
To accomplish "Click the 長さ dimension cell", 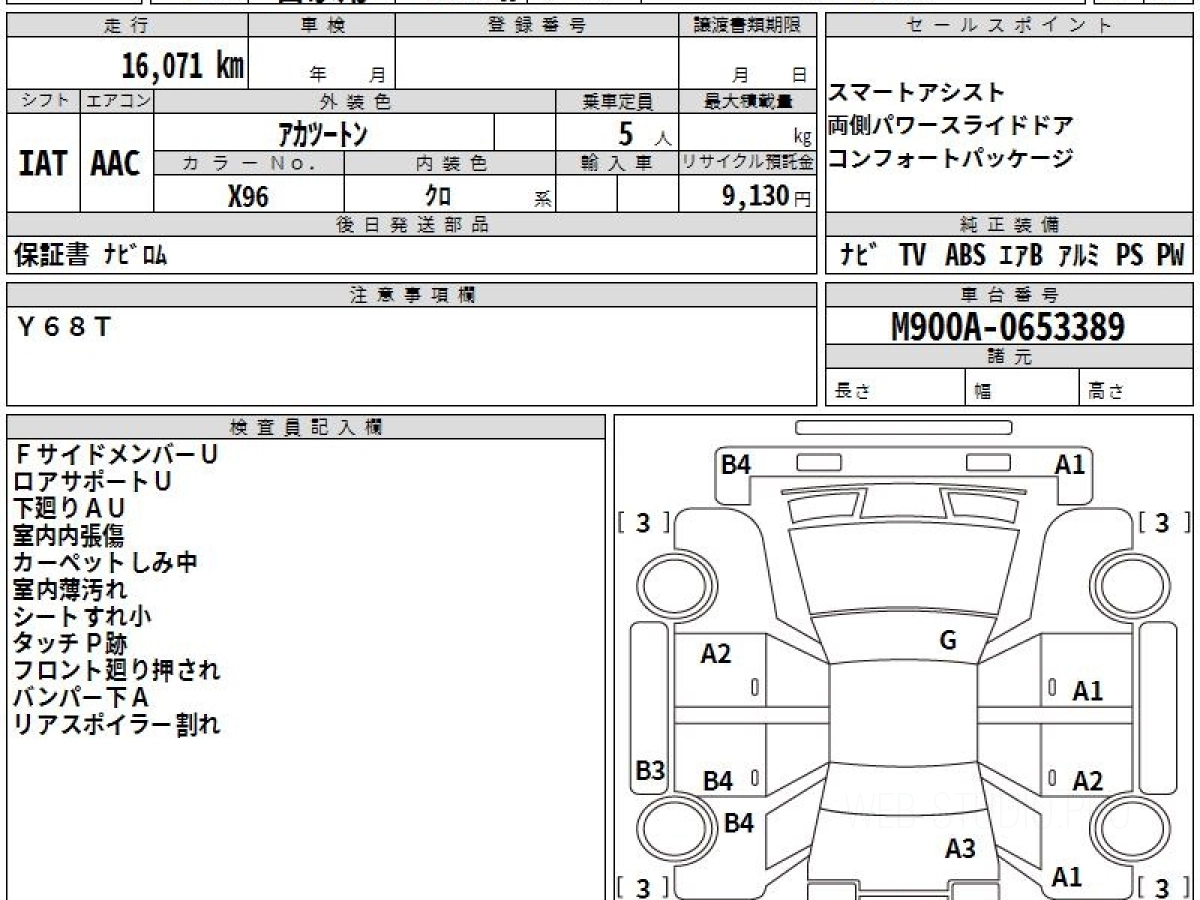I will pos(895,388).
